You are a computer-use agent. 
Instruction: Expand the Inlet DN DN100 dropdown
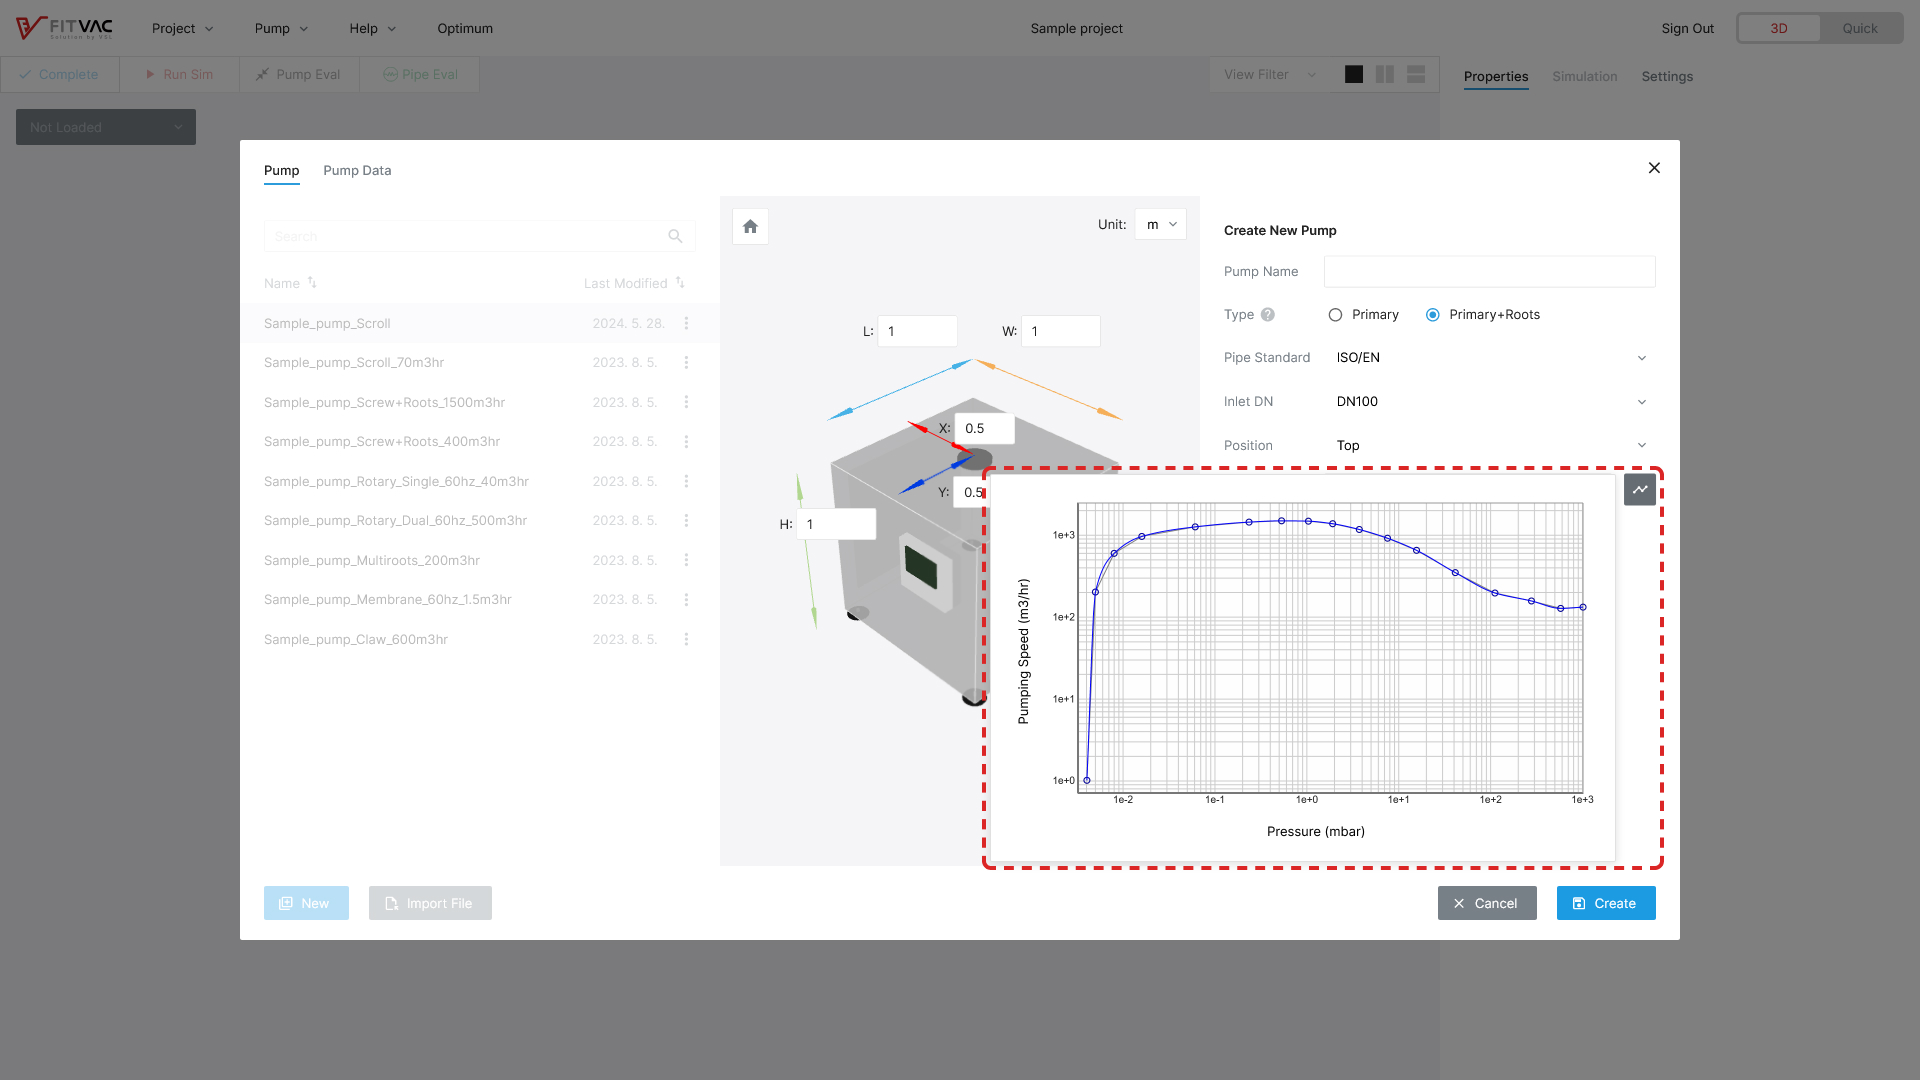pyautogui.click(x=1490, y=401)
